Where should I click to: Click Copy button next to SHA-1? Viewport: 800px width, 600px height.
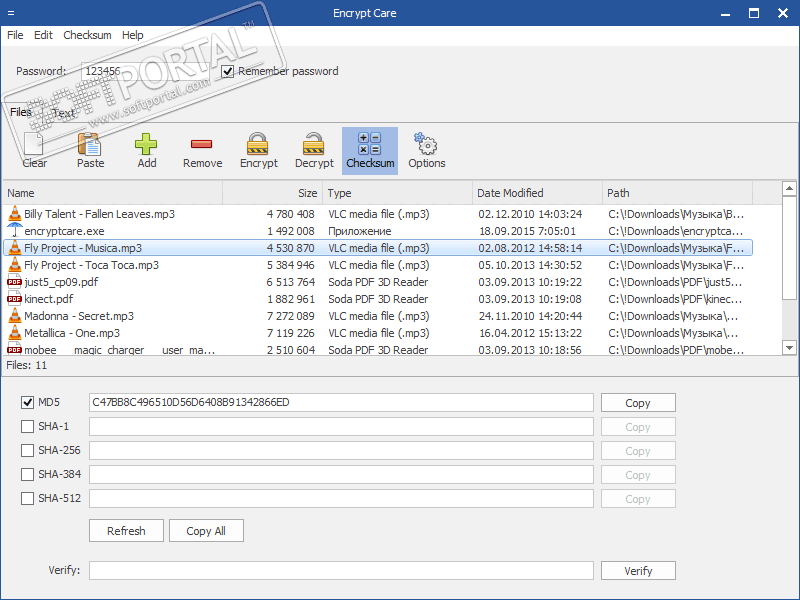pyautogui.click(x=638, y=427)
